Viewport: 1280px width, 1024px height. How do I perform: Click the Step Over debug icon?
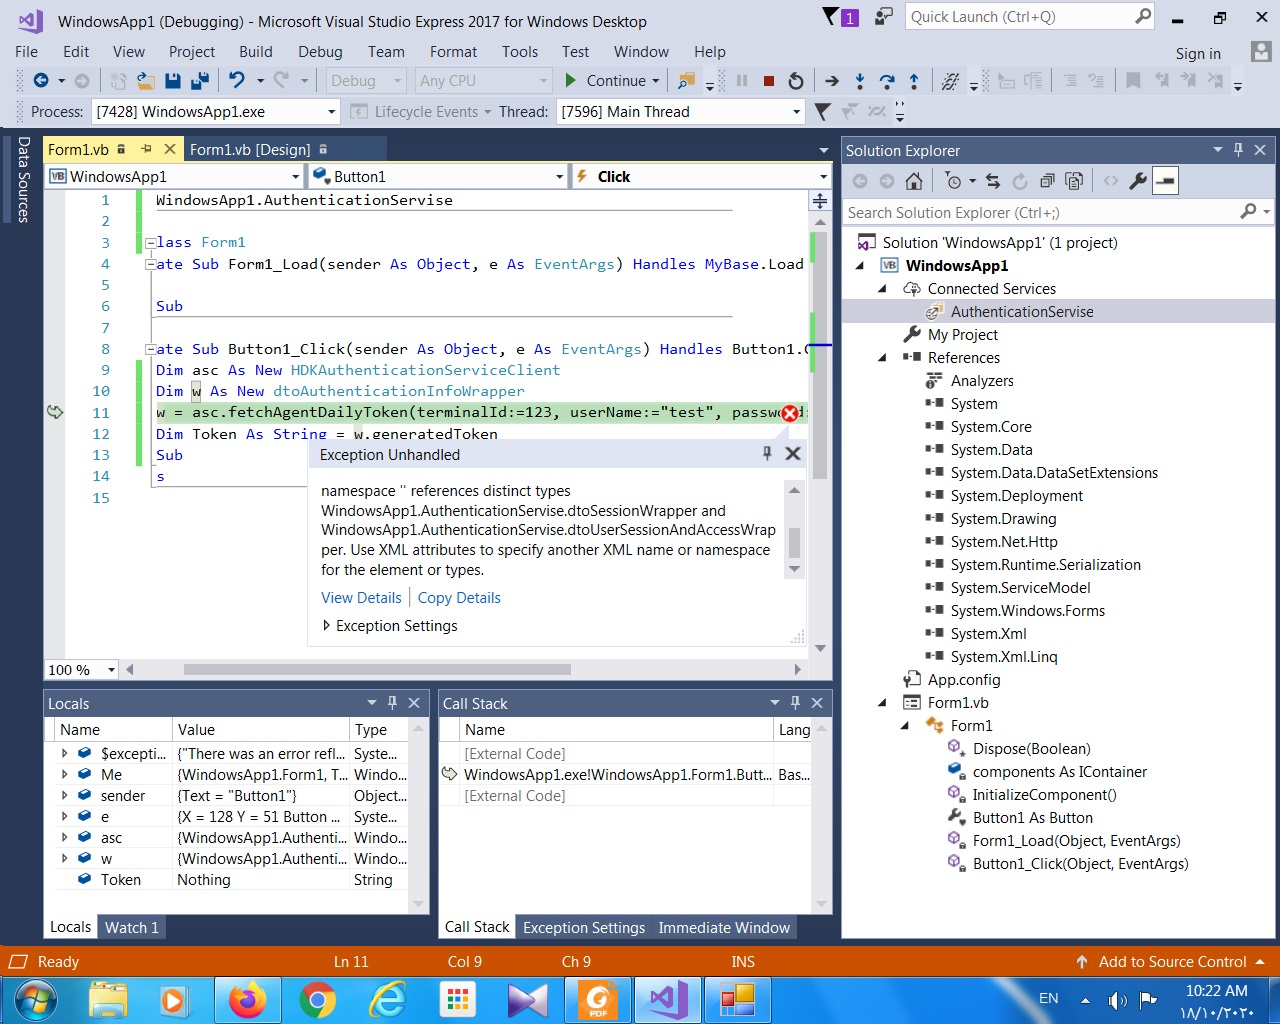coord(886,81)
